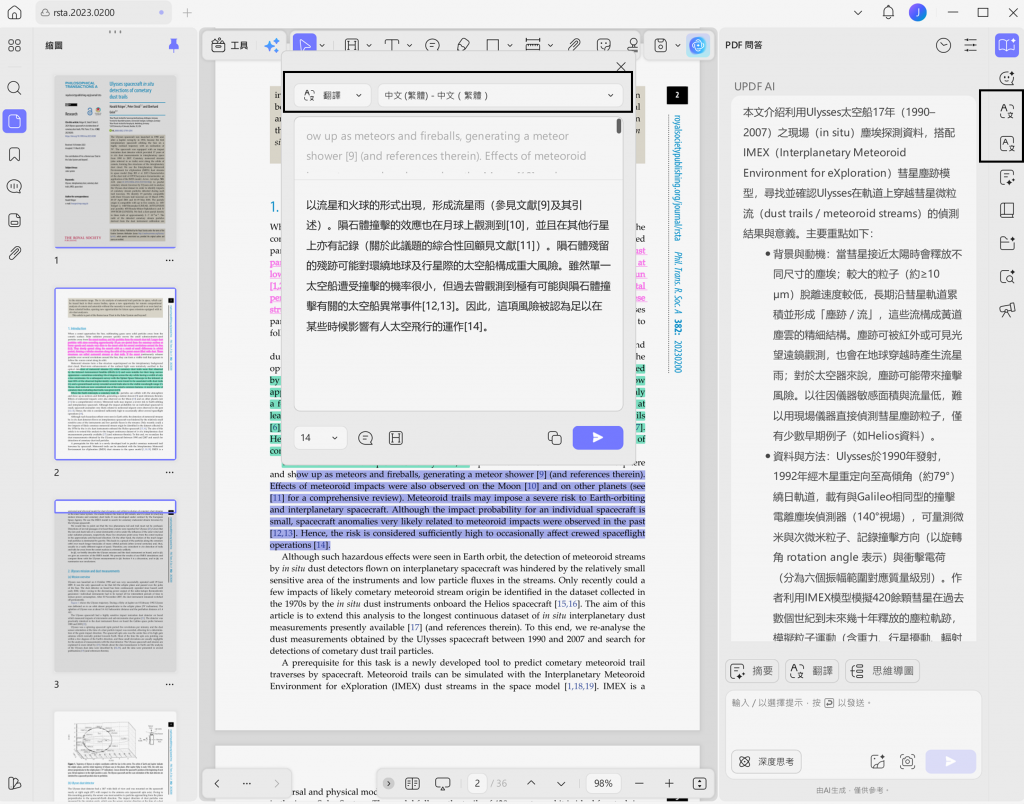Switch to rsta.2023.0200 tab
The width and height of the screenshot is (1024, 804).
(x=103, y=12)
